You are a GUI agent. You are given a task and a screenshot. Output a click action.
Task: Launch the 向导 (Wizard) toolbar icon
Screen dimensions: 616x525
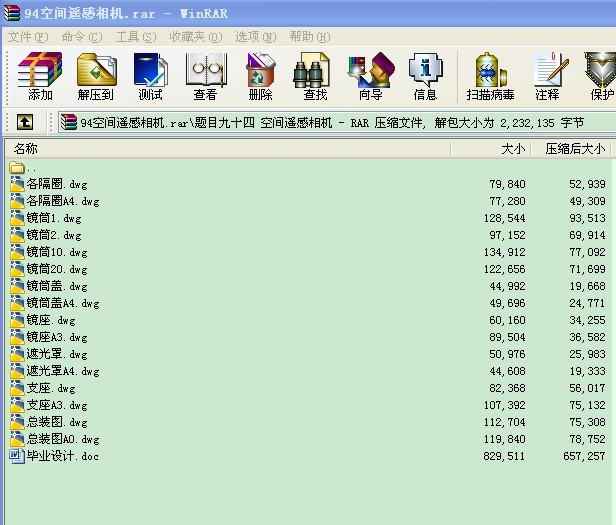(x=370, y=76)
